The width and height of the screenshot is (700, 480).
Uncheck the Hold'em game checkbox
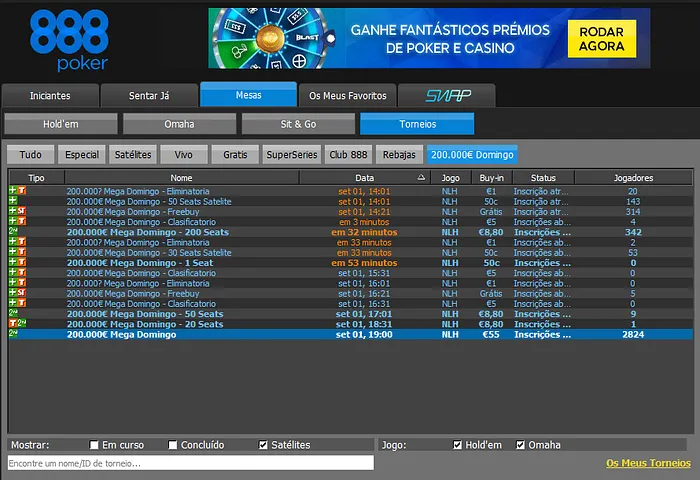pos(457,445)
